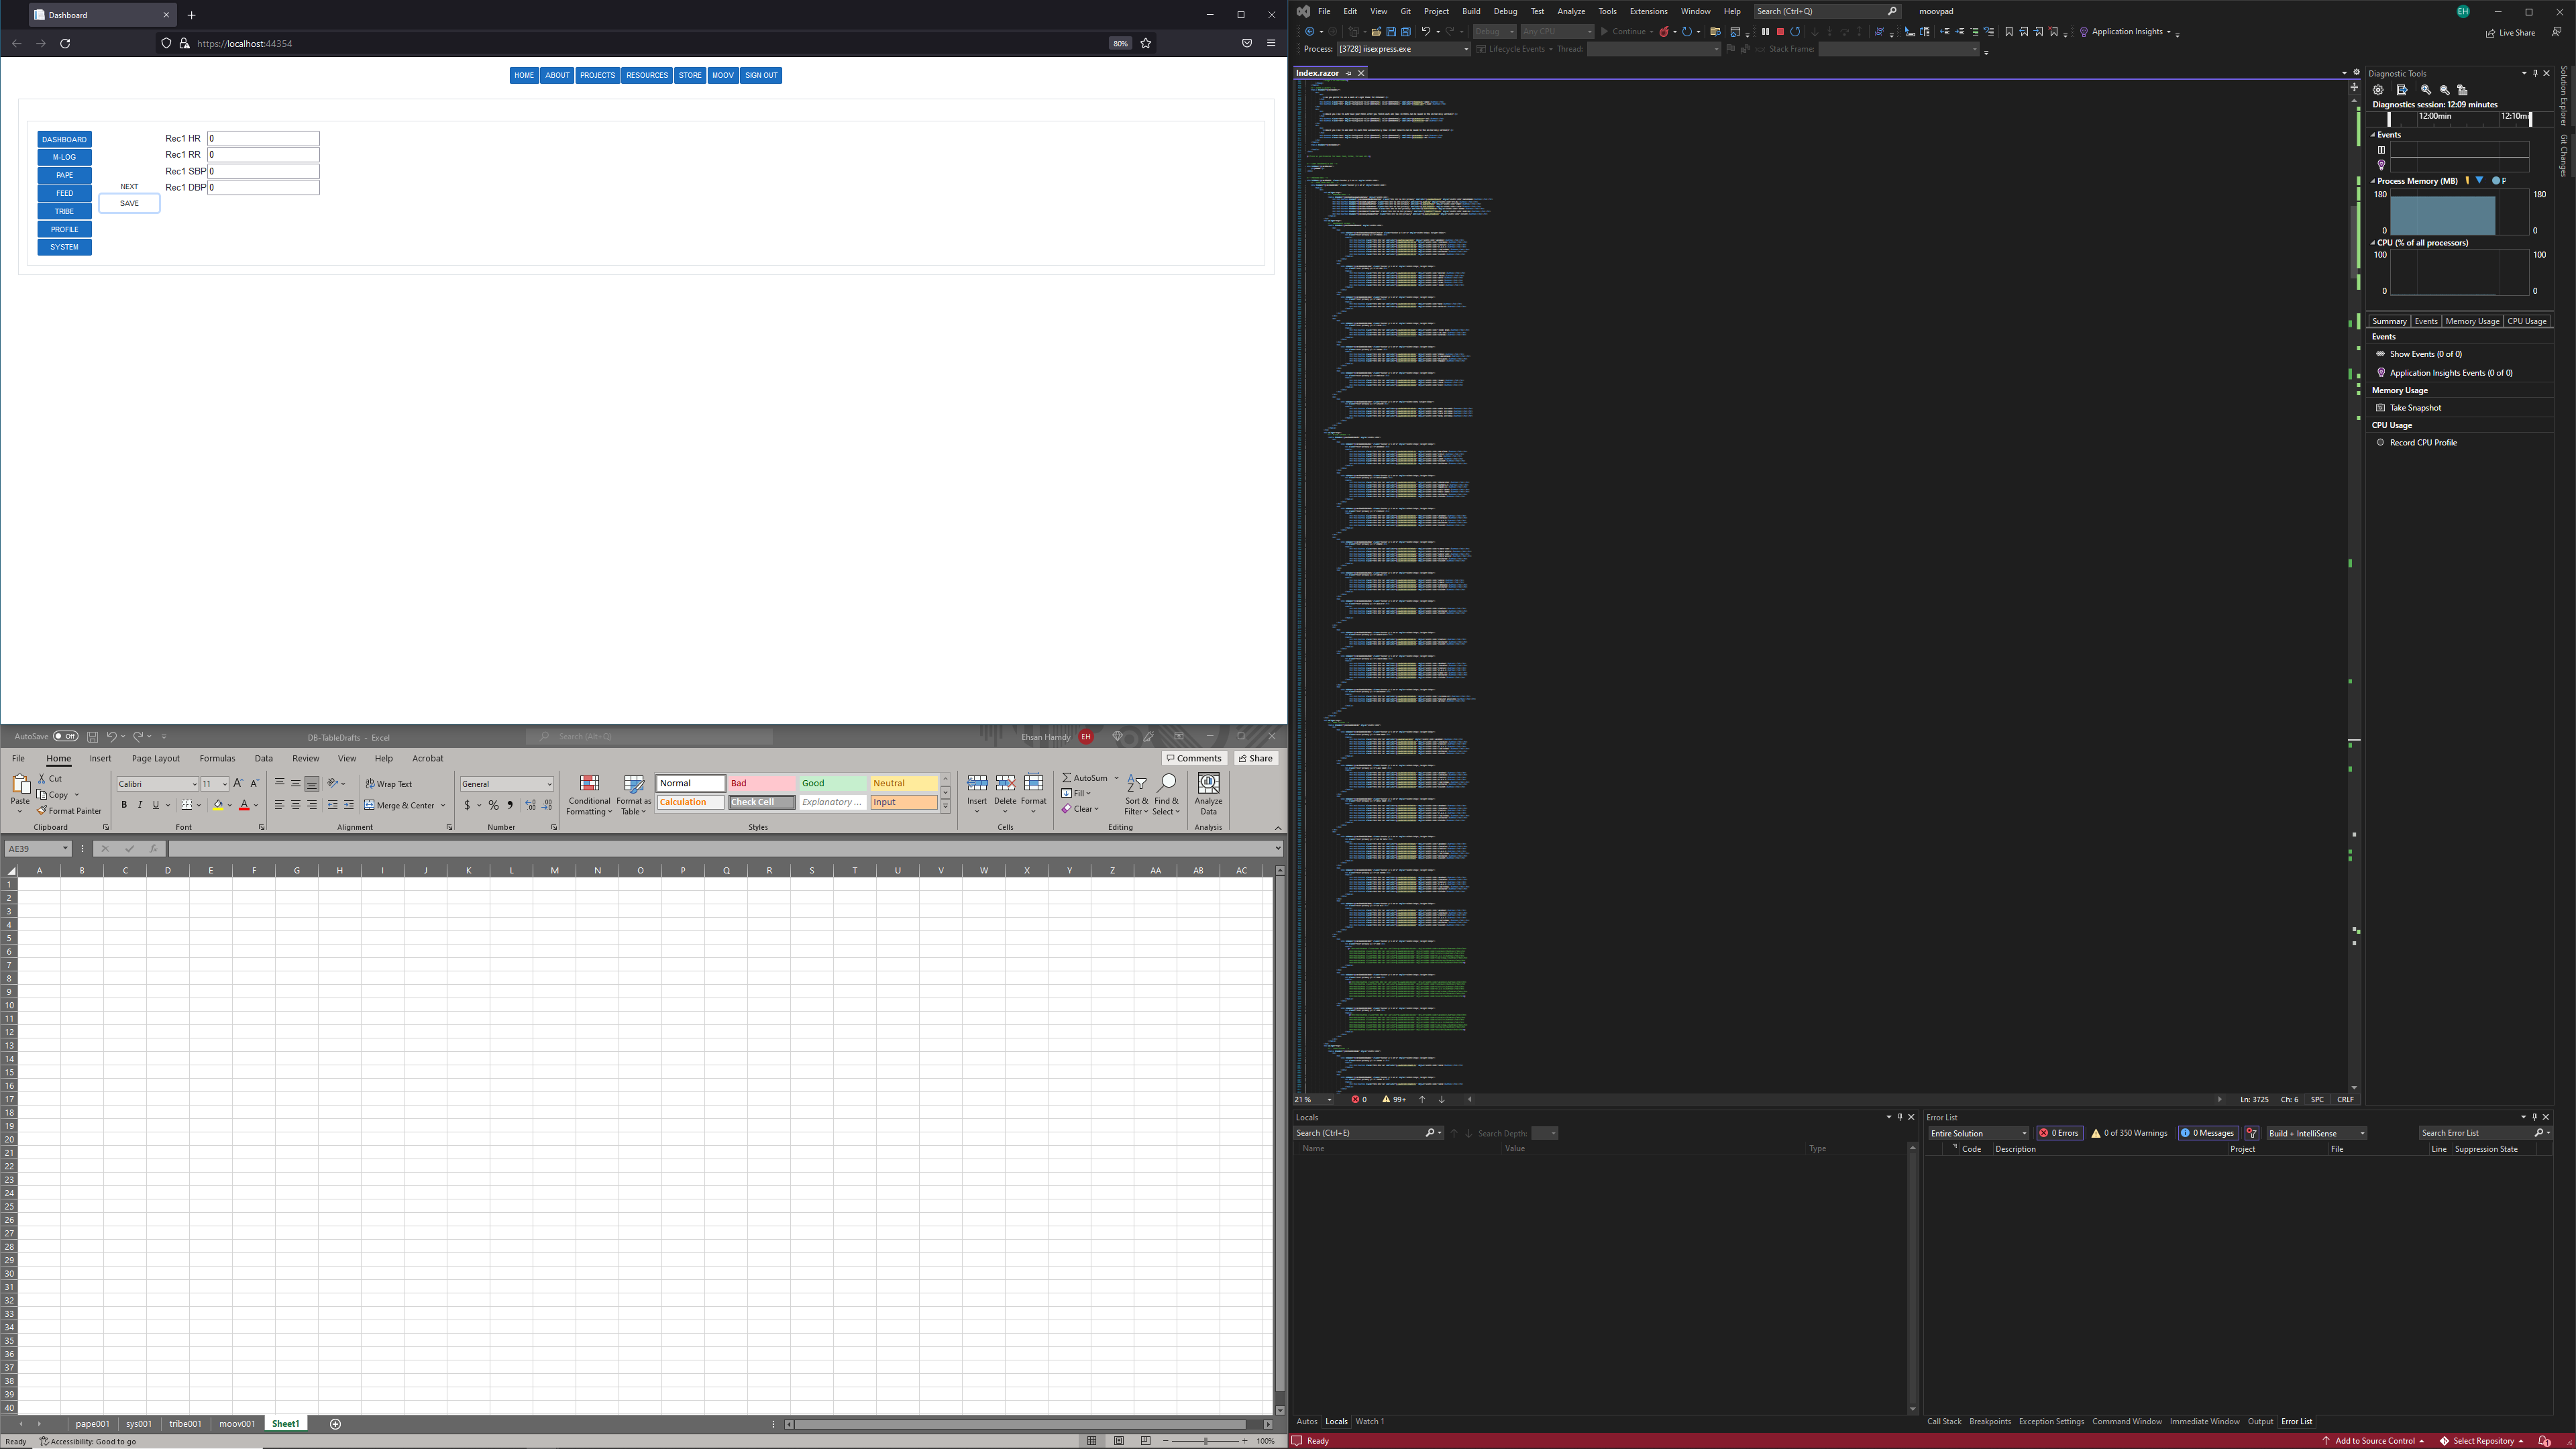Click Live Share in Visual Studio
Image resolution: width=2576 pixels, height=1449 pixels.
point(2510,32)
